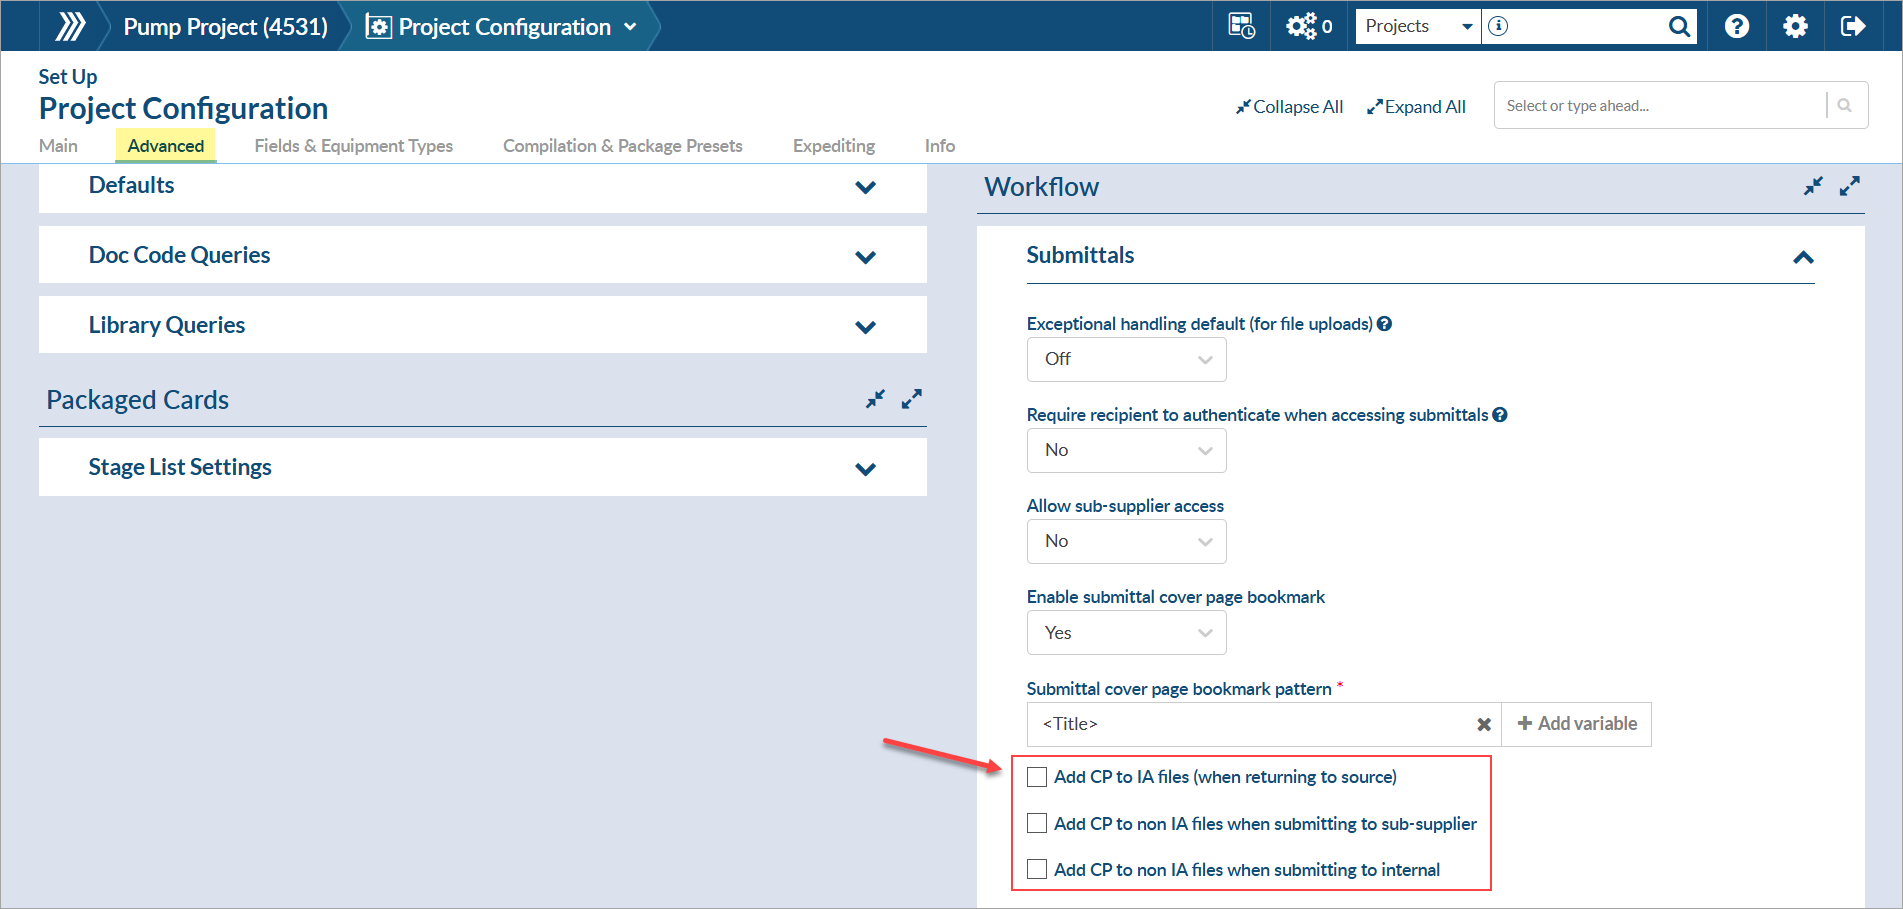This screenshot has width=1903, height=909.
Task: Open Allow sub-supplier access dropdown
Action: point(1126,541)
